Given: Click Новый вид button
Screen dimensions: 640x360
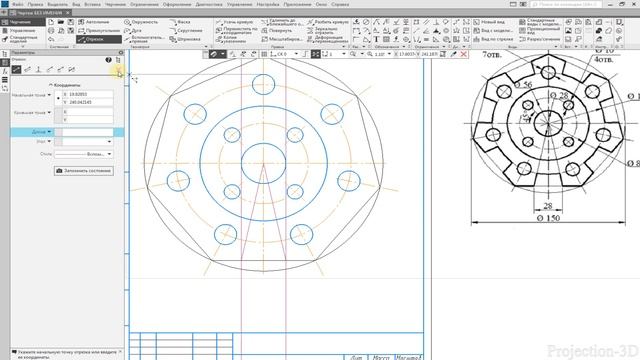Looking at the screenshot, I should coord(489,22).
